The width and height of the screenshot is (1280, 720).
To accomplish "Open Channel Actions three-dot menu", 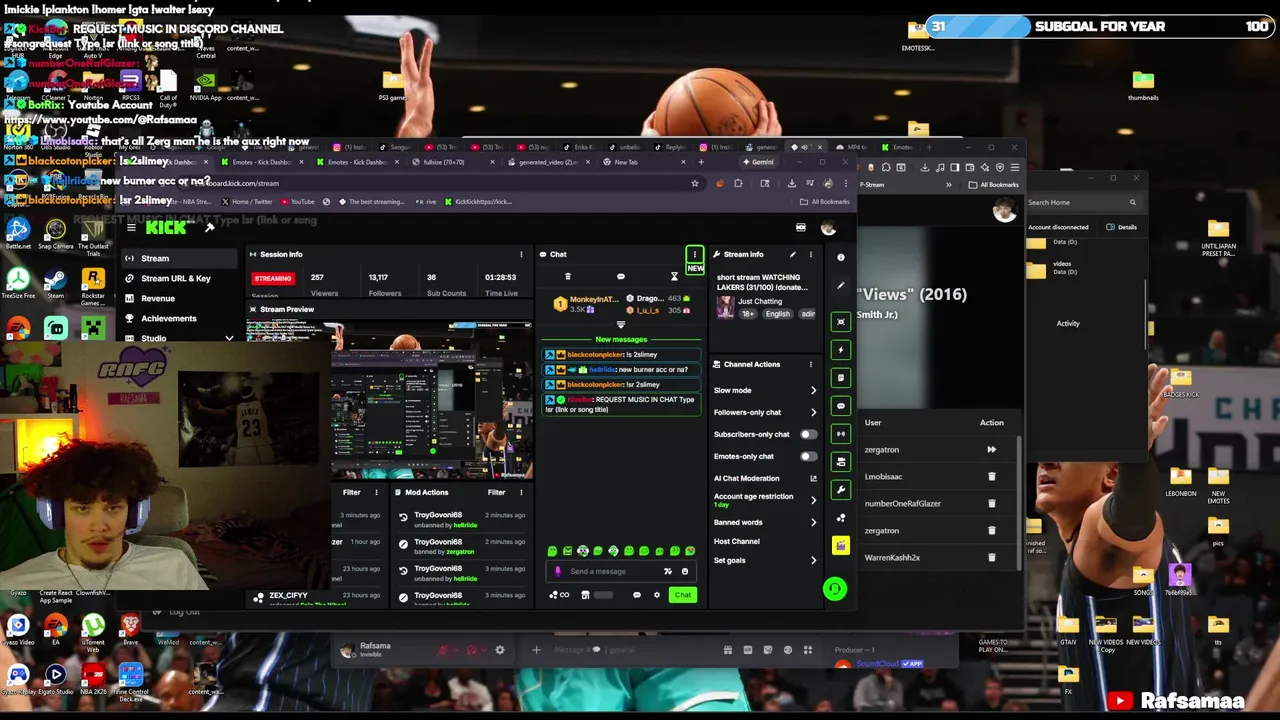I will (811, 364).
